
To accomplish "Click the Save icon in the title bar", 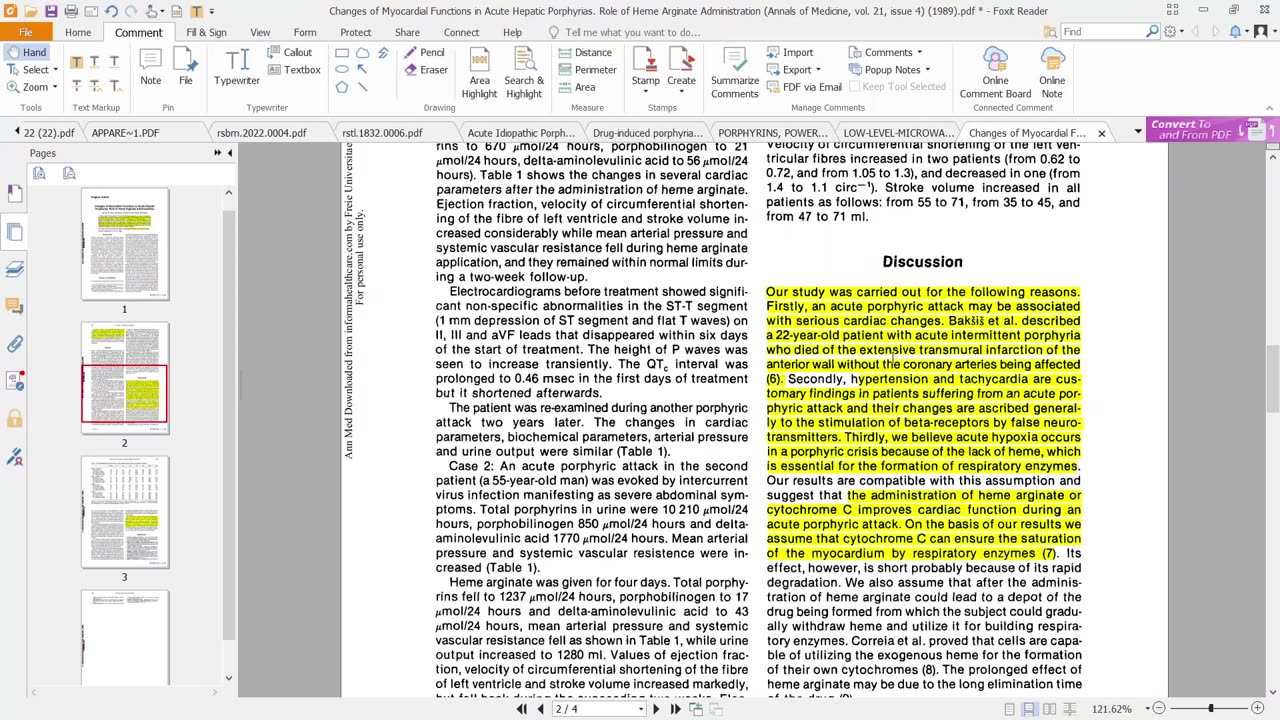I will tap(51, 11).
